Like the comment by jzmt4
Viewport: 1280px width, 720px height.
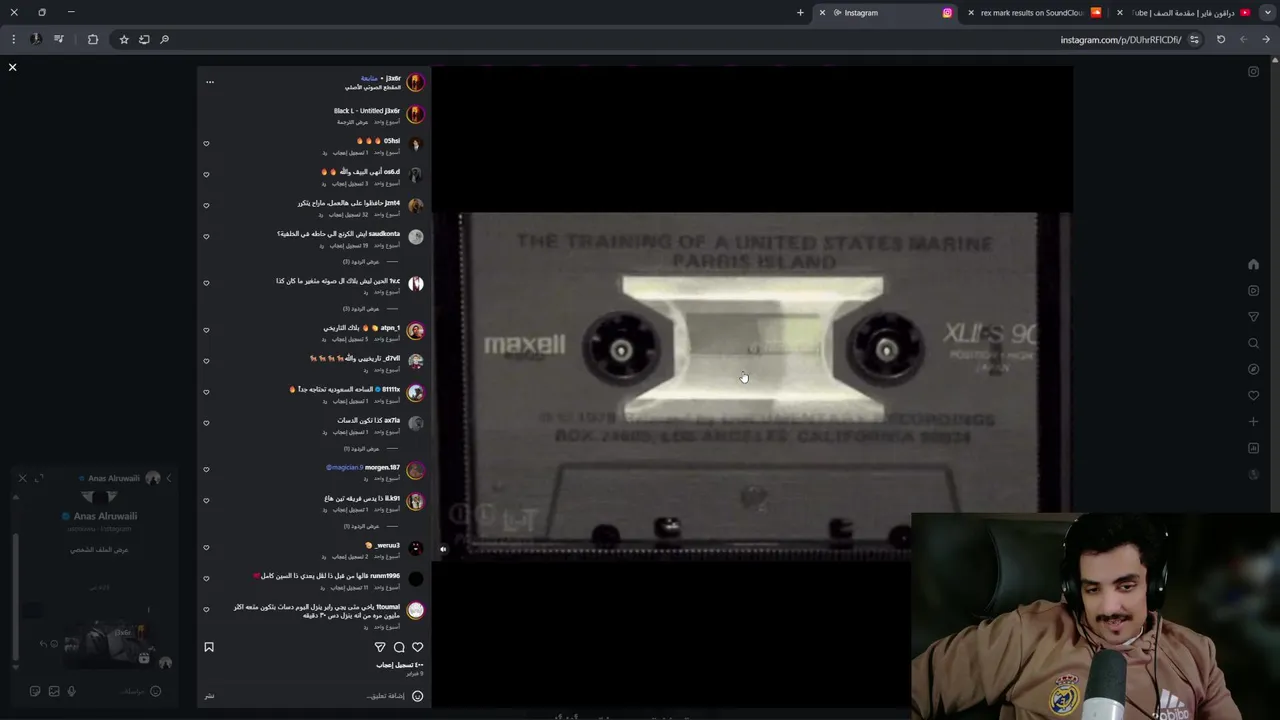206,205
